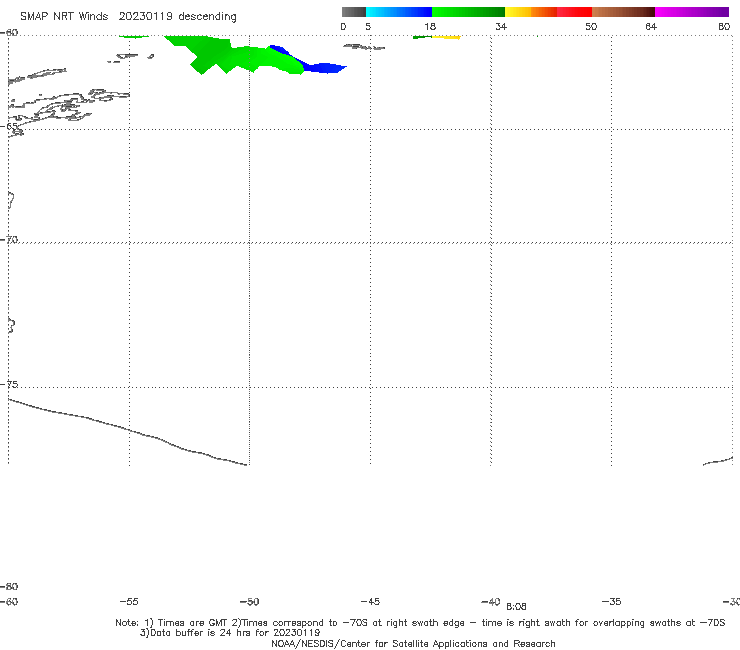The width and height of the screenshot is (740, 650).
Task: Click the brown segment of the color bar
Action: (623, 12)
